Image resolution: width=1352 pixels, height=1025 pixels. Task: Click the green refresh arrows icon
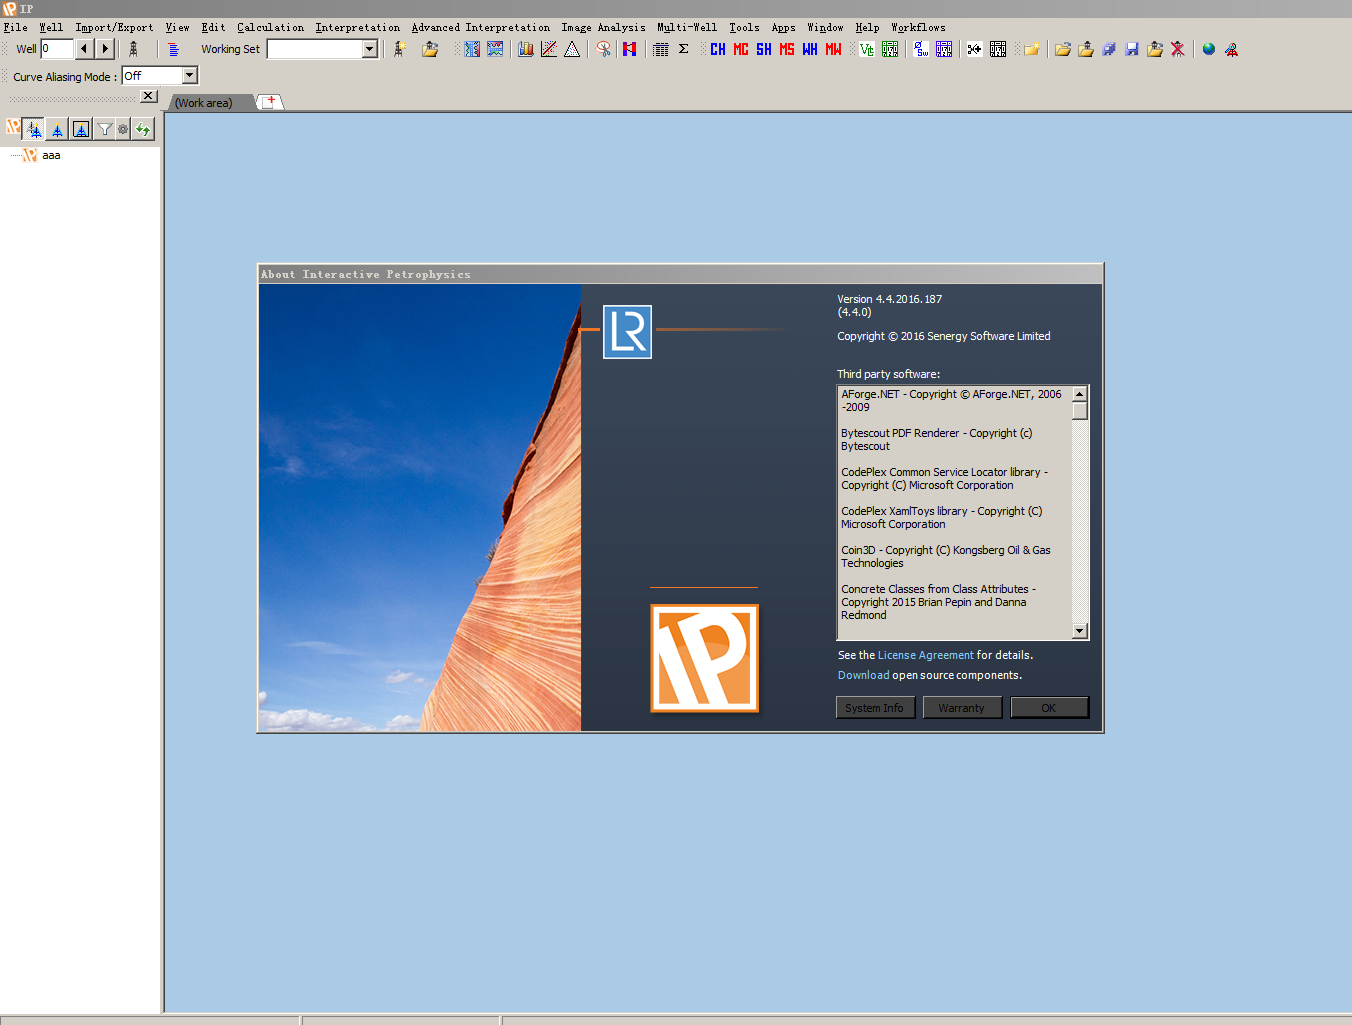(144, 129)
